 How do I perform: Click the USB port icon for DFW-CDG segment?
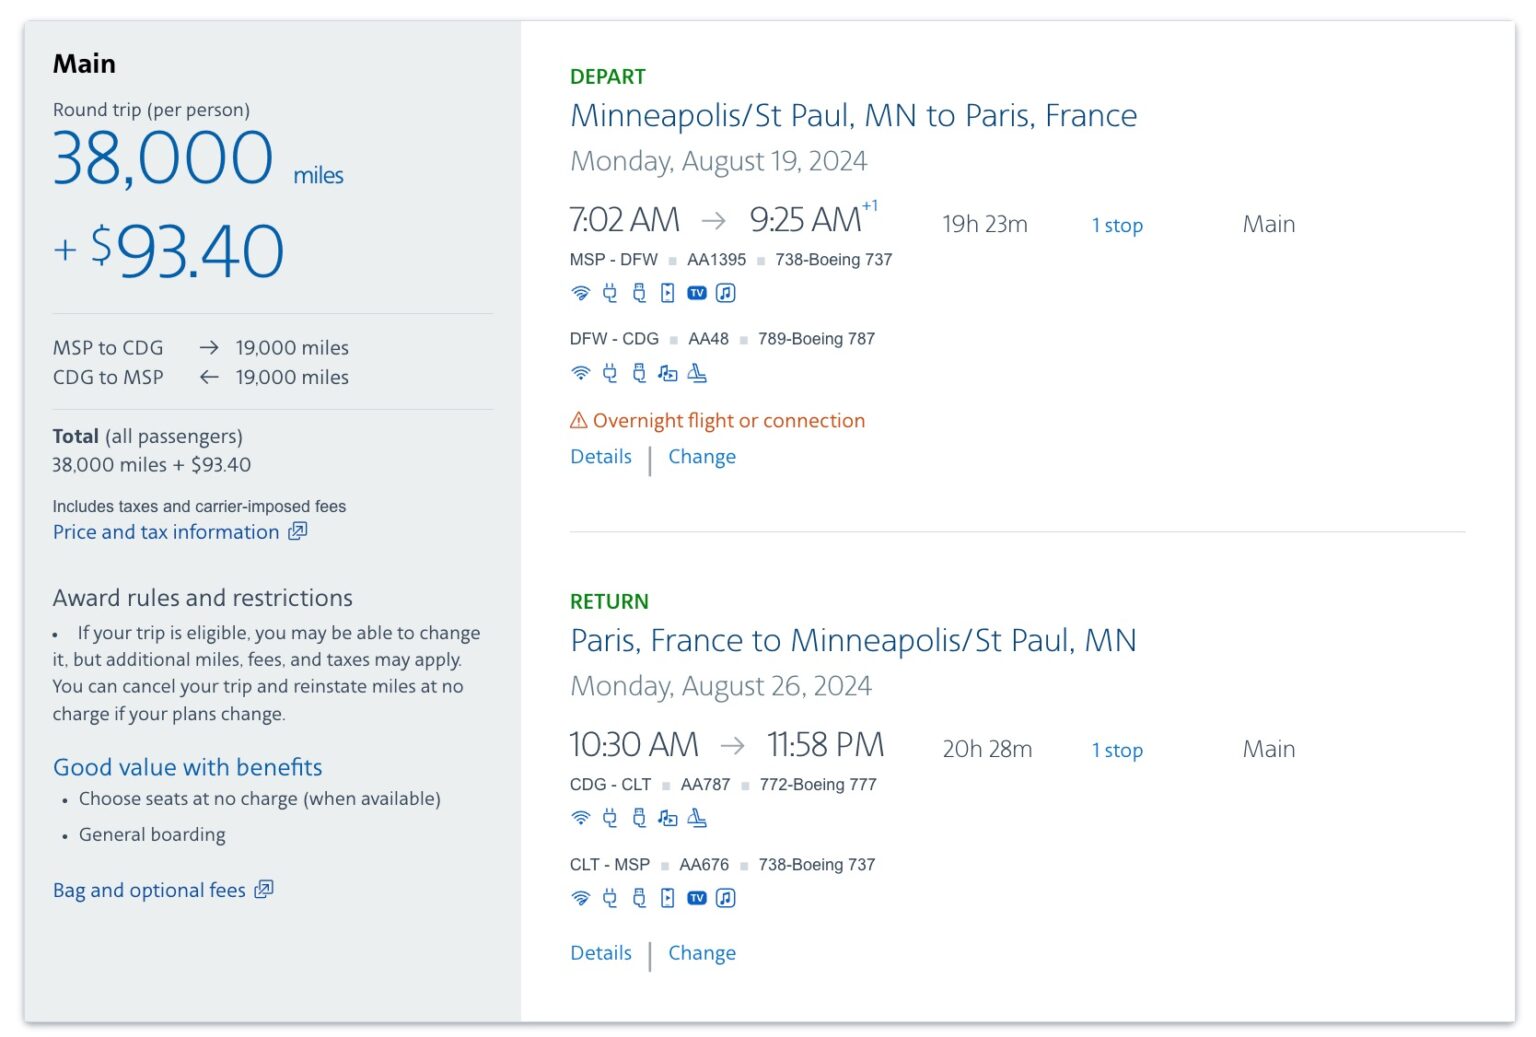637,372
